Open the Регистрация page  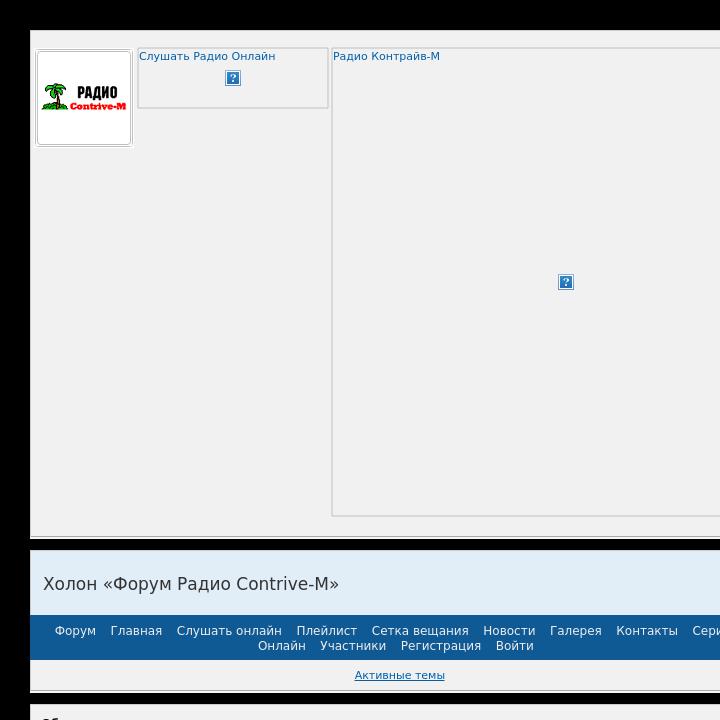point(441,646)
